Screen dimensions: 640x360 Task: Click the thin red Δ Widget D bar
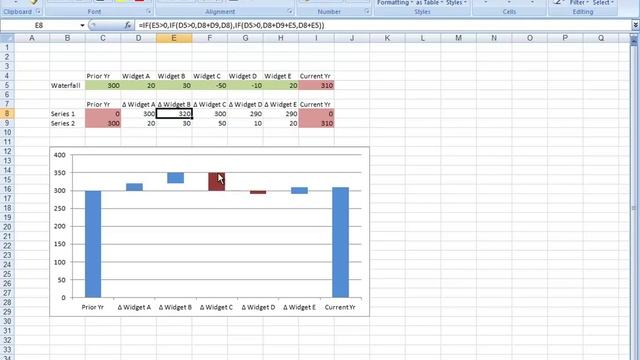[258, 192]
